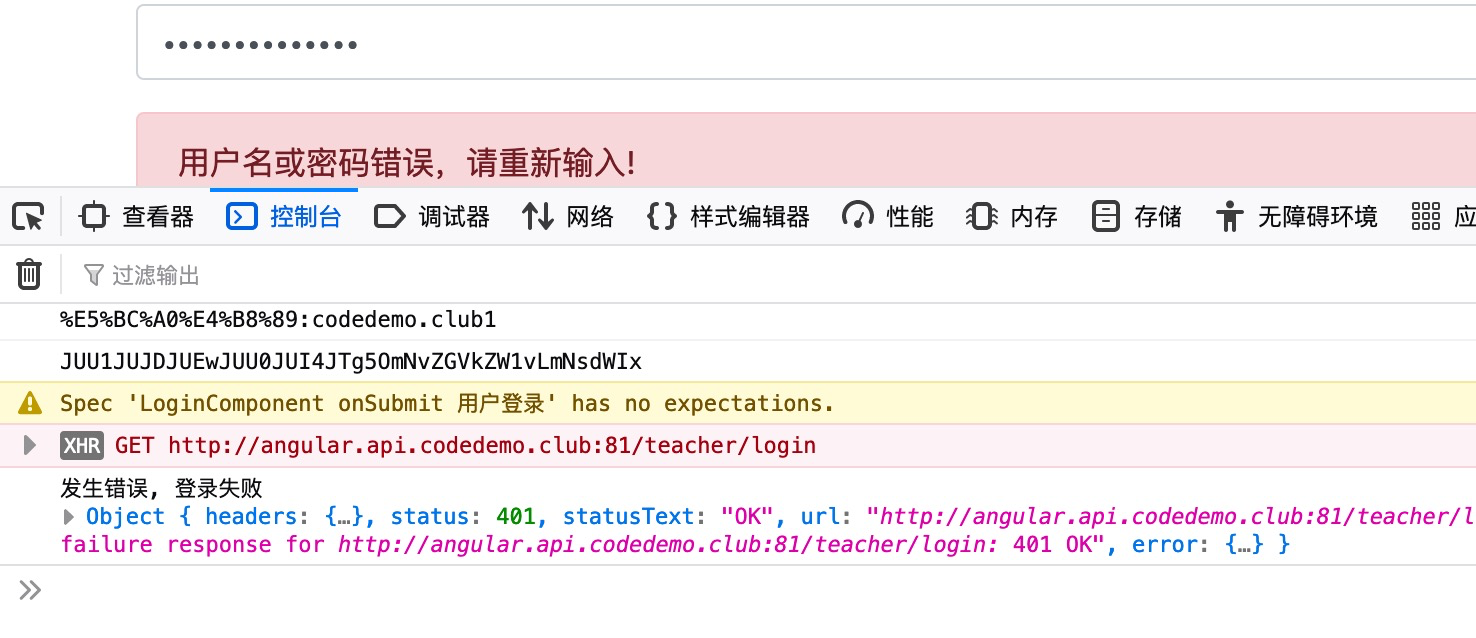This screenshot has height=638, width=1476.
Task: Clear console output with trash icon
Action: coord(30,274)
